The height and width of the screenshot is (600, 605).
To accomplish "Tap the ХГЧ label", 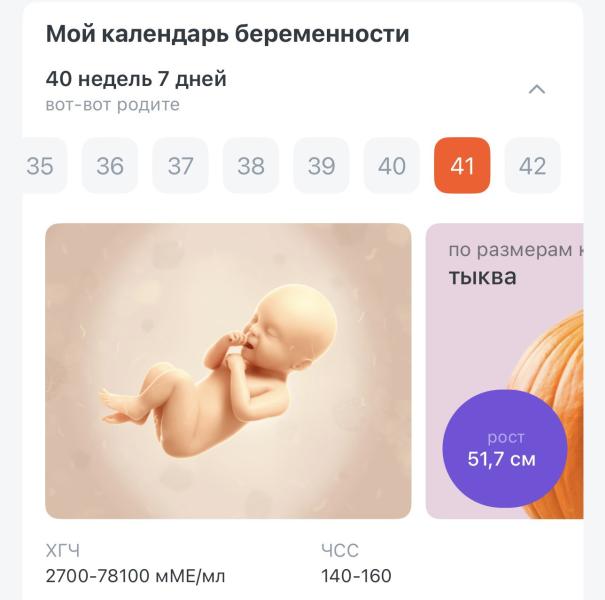I will [x=63, y=551].
